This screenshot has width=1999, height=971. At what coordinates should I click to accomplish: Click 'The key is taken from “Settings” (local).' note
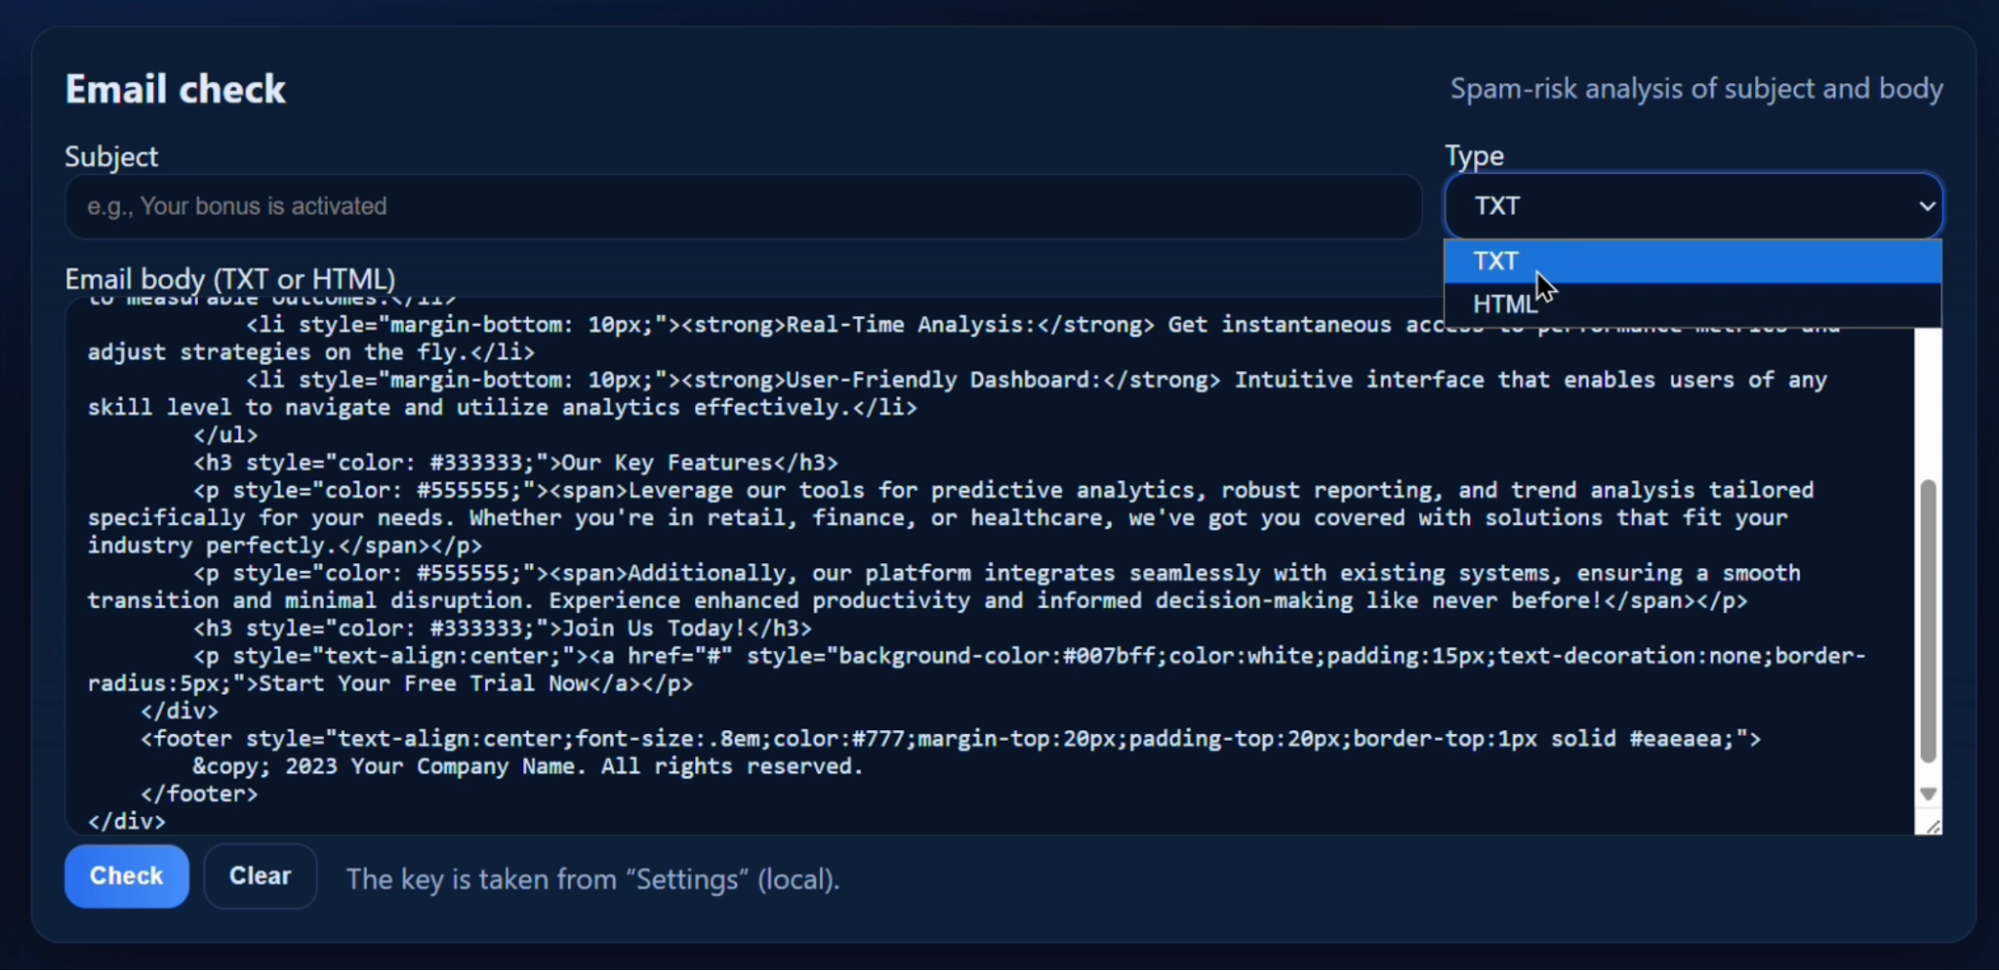pos(593,879)
